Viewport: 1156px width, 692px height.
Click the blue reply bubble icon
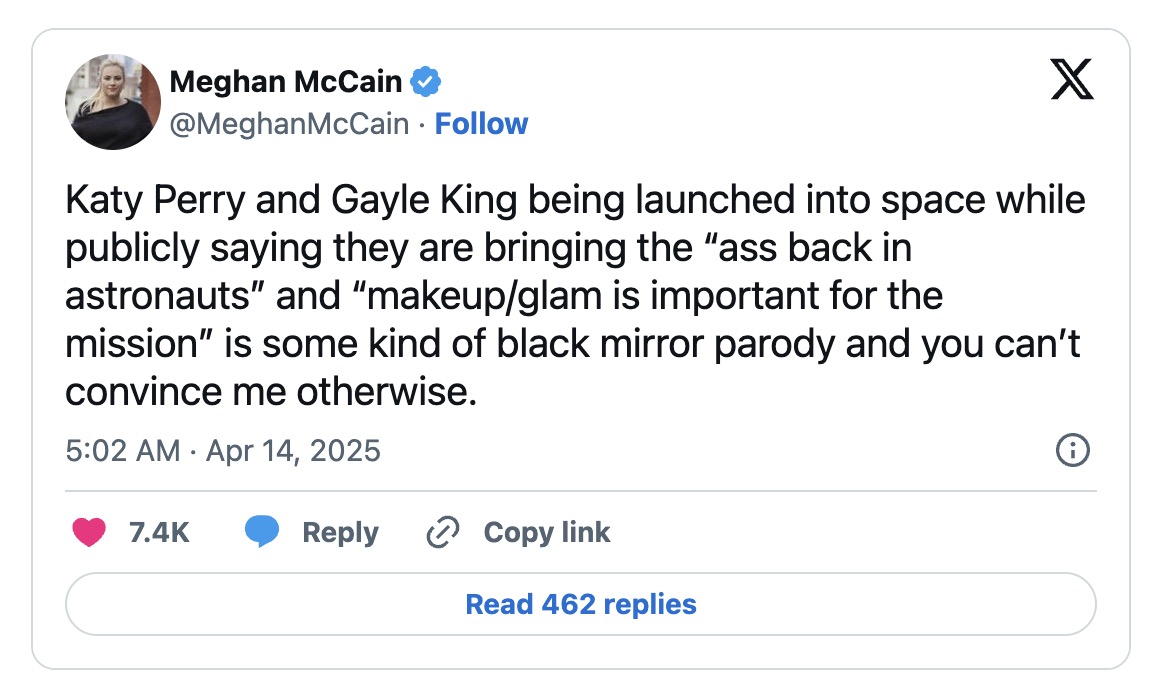click(262, 532)
